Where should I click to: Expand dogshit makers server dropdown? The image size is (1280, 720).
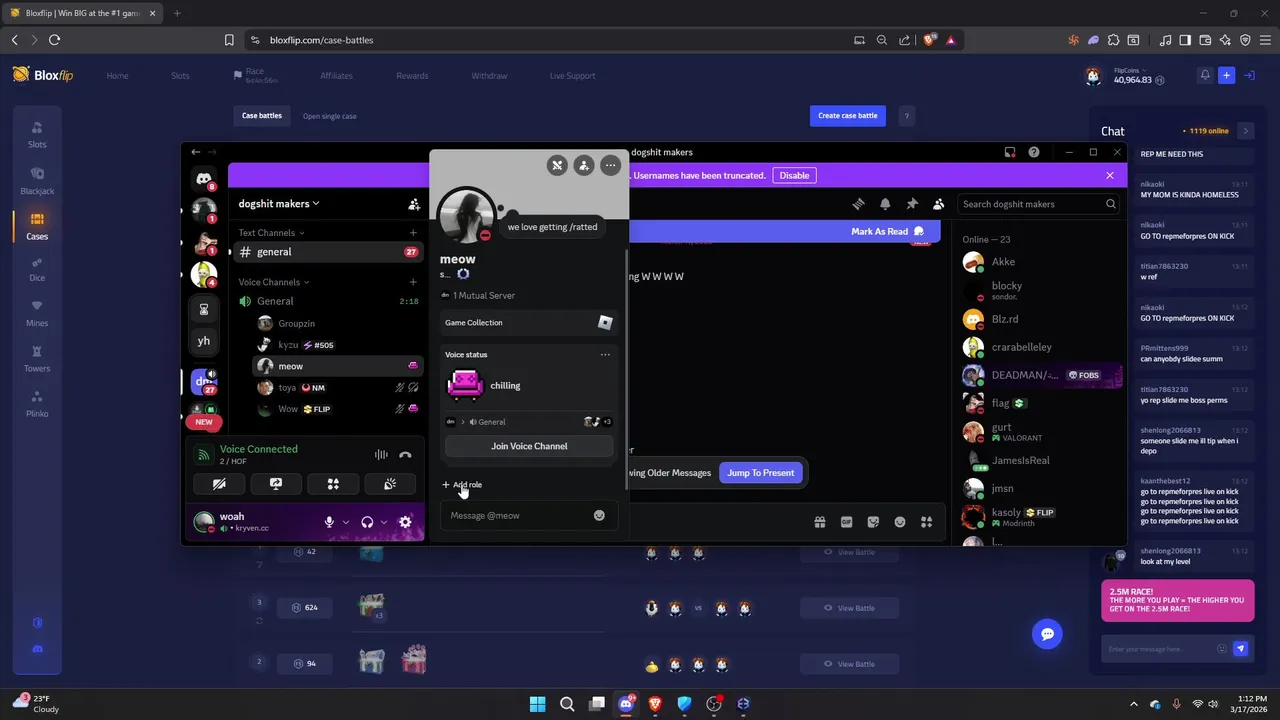tap(279, 204)
